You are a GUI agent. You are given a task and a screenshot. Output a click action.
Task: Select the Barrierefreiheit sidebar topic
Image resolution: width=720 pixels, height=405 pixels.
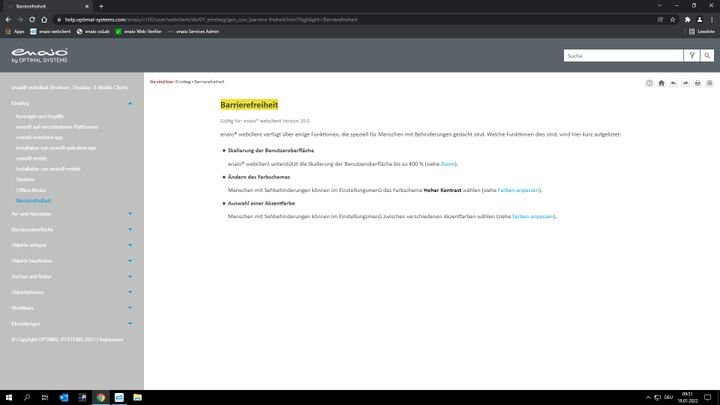click(x=34, y=201)
